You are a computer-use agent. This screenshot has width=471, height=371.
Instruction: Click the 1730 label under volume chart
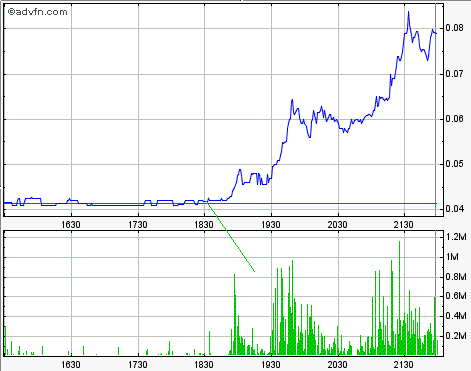pos(138,365)
